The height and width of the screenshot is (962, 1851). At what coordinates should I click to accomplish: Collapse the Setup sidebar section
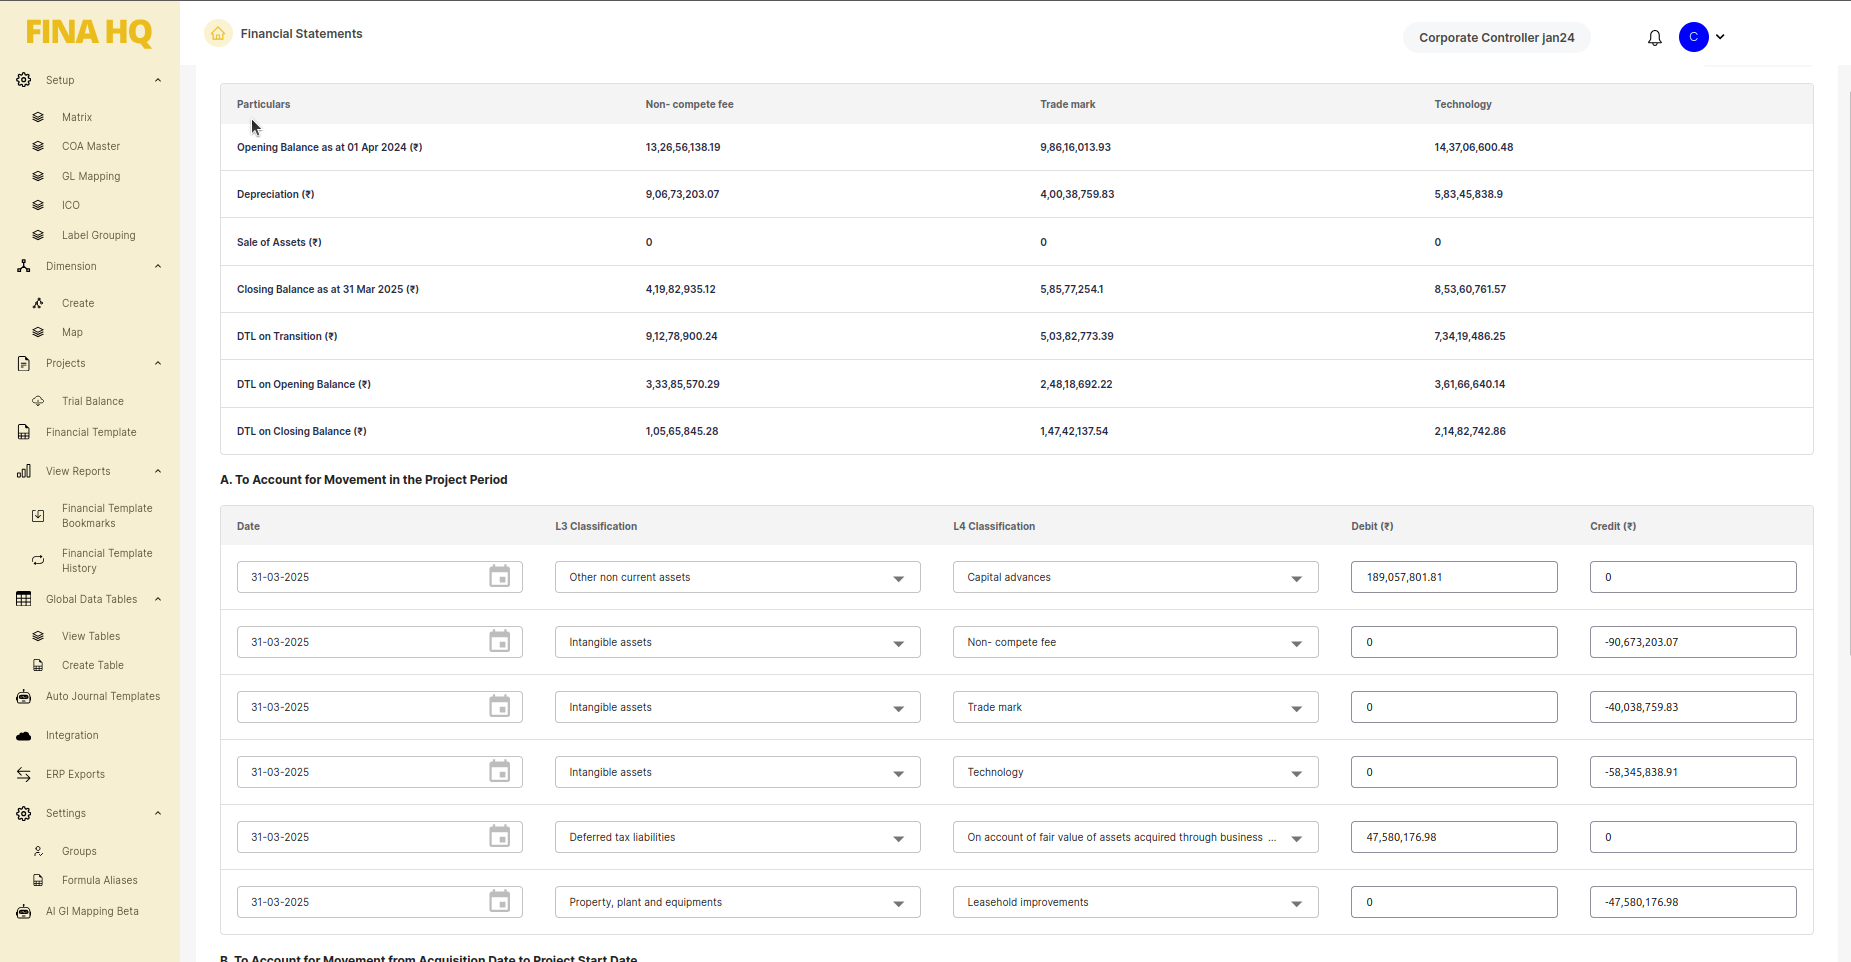click(158, 80)
